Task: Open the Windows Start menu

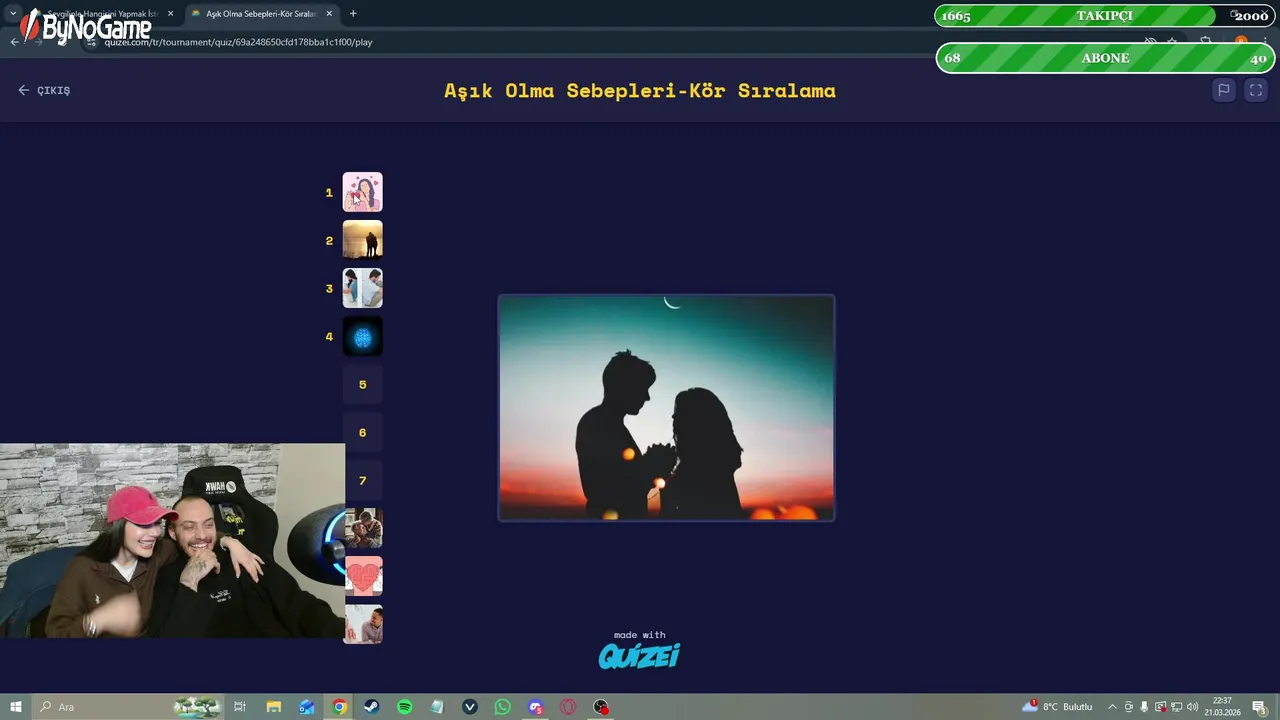Action: pyautogui.click(x=16, y=707)
